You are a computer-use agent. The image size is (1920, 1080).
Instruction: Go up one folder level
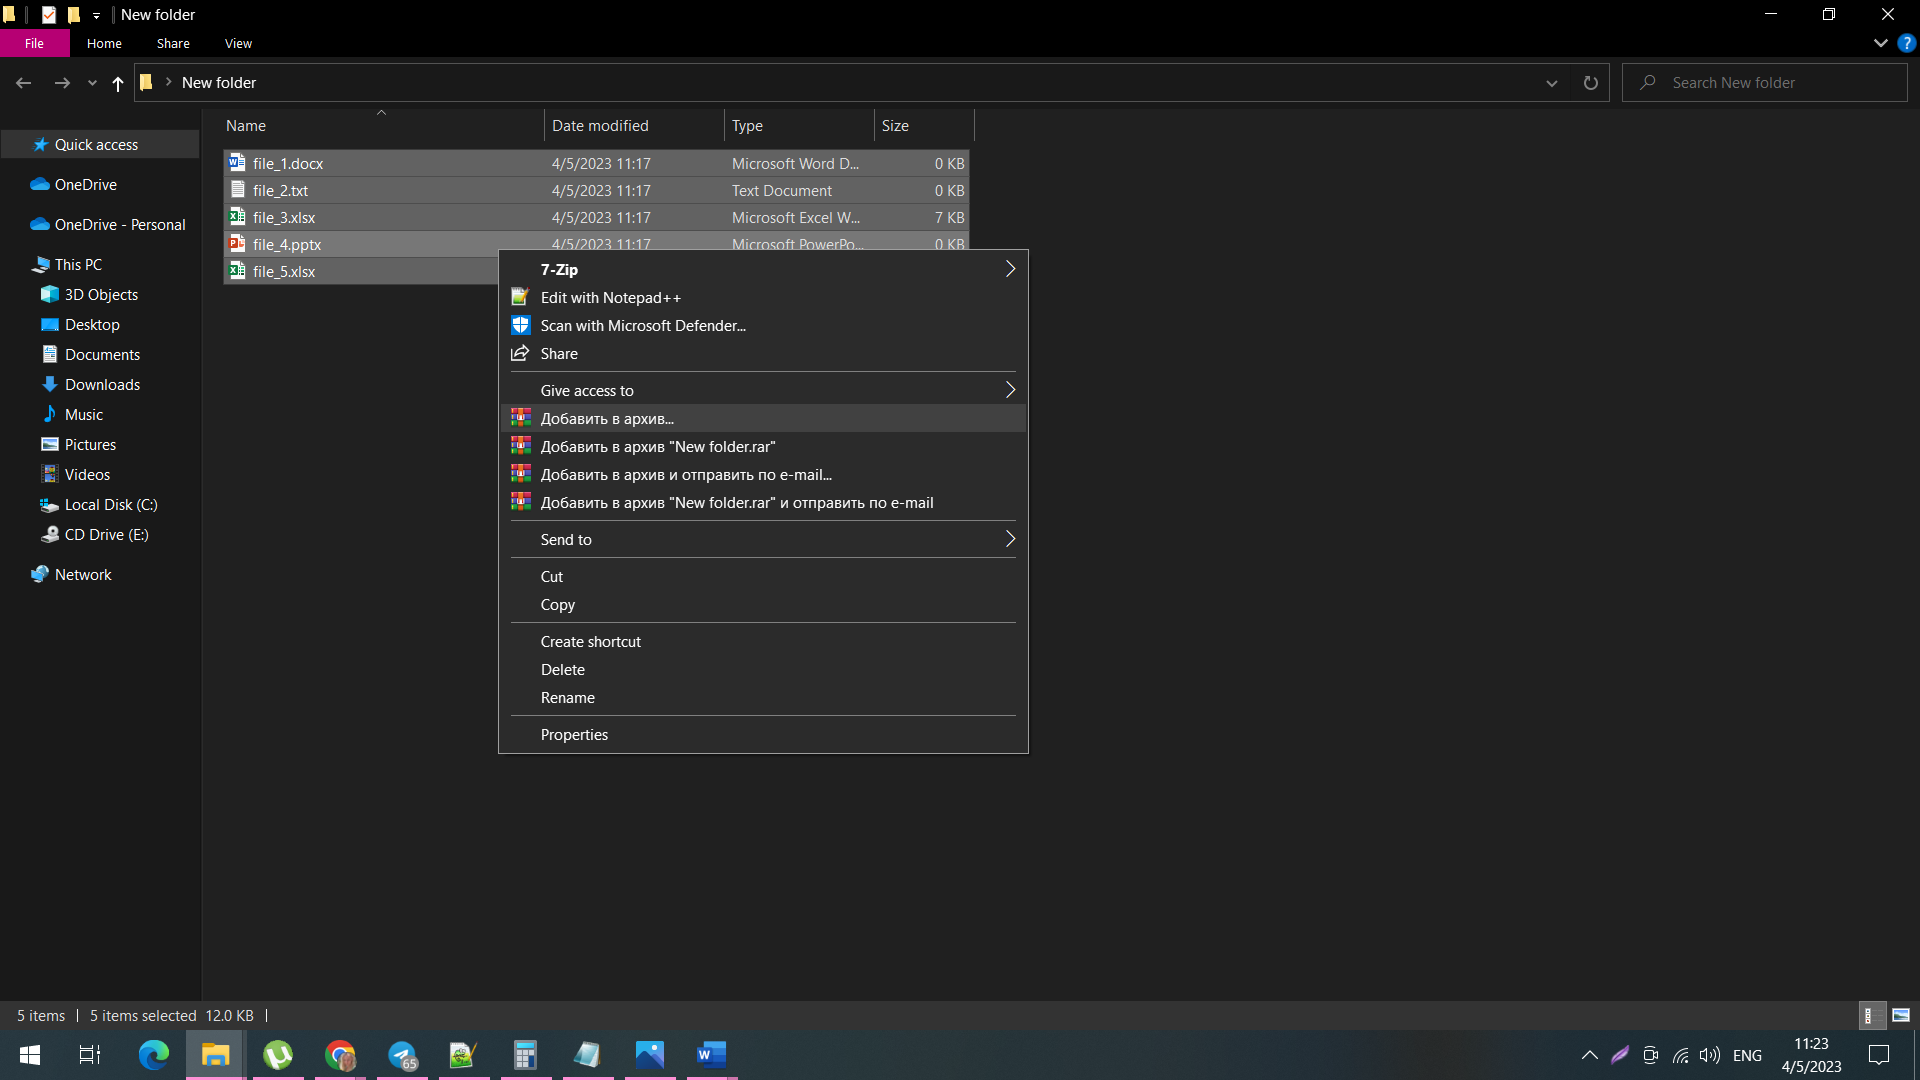(x=118, y=83)
